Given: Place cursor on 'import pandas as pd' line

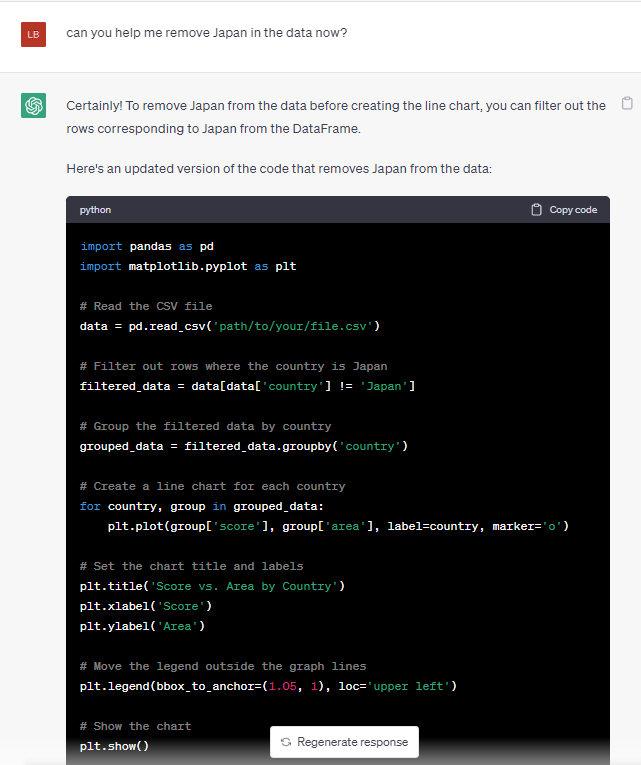Looking at the screenshot, I should (146, 246).
